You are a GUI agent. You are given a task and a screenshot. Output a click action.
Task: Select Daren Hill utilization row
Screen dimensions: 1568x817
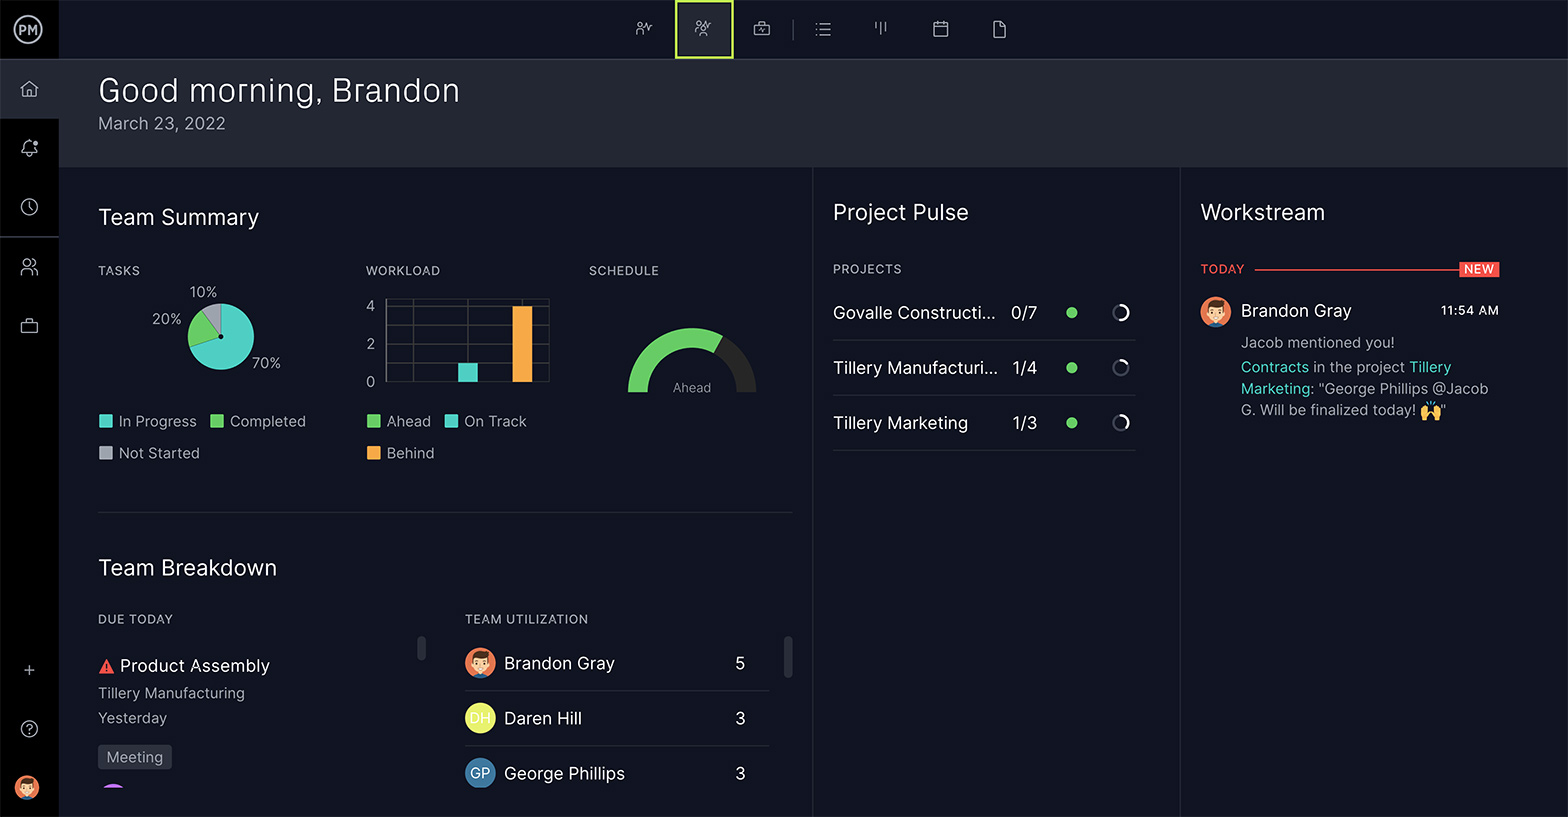tap(617, 718)
